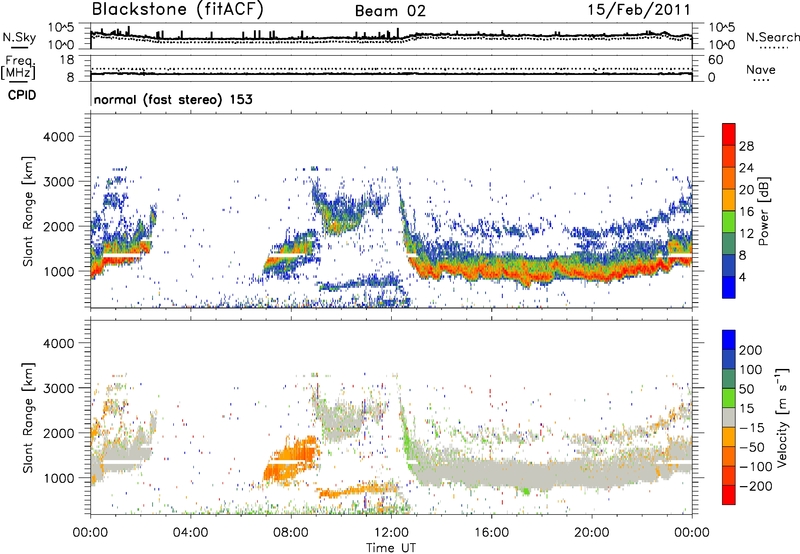The width and height of the screenshot is (800, 554).
Task: Click the 'Velocity [m s-1]' colorbar label
Action: click(x=781, y=417)
